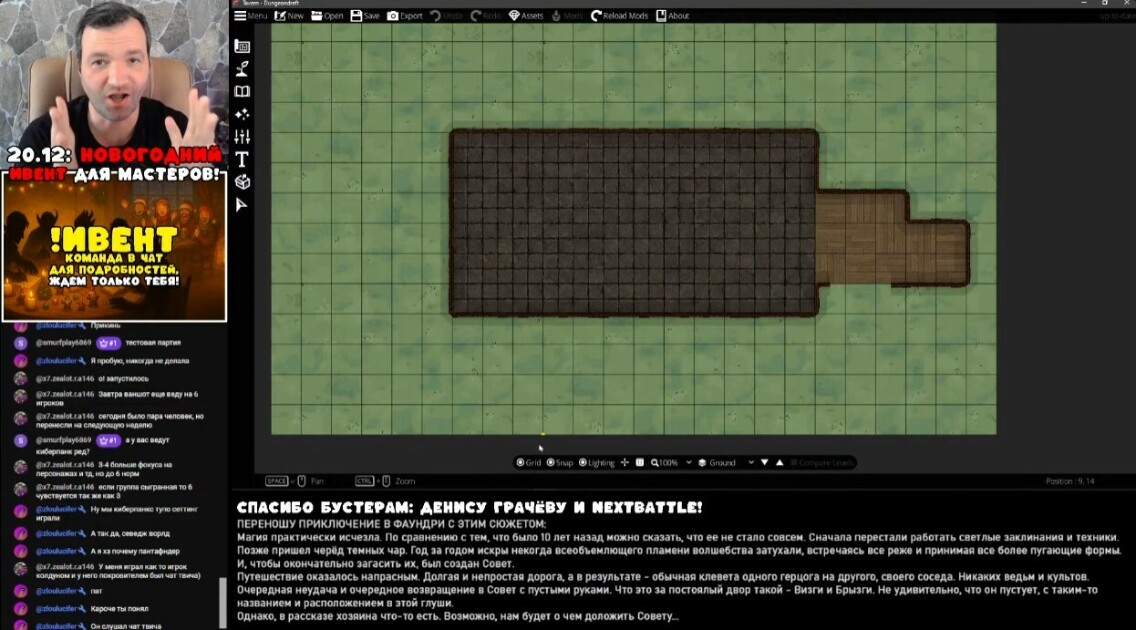Click the 'of запустилось' chat message

click(x=123, y=379)
